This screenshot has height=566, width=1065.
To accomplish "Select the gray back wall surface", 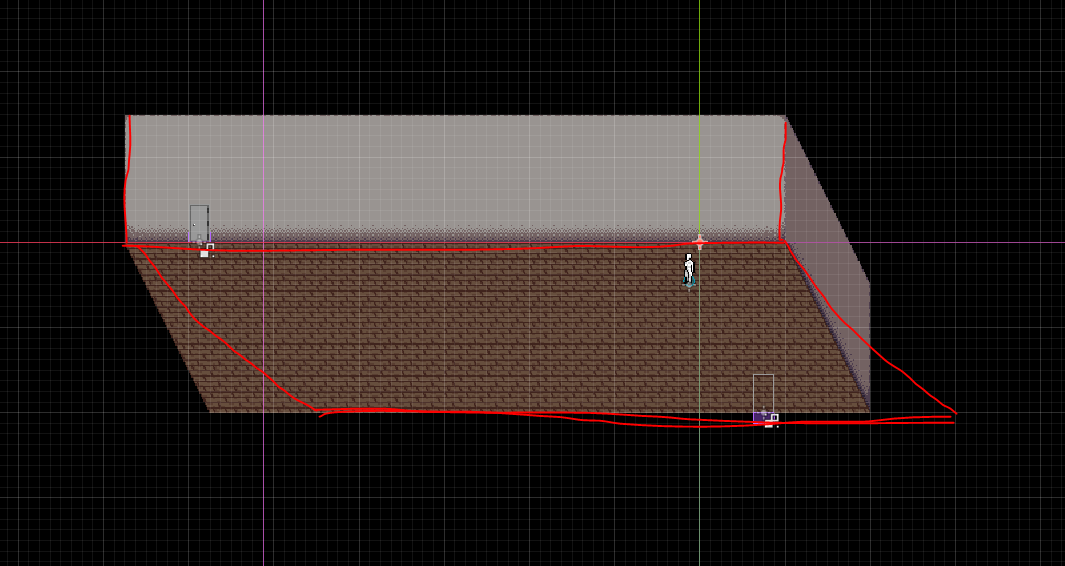I will pos(455,178).
